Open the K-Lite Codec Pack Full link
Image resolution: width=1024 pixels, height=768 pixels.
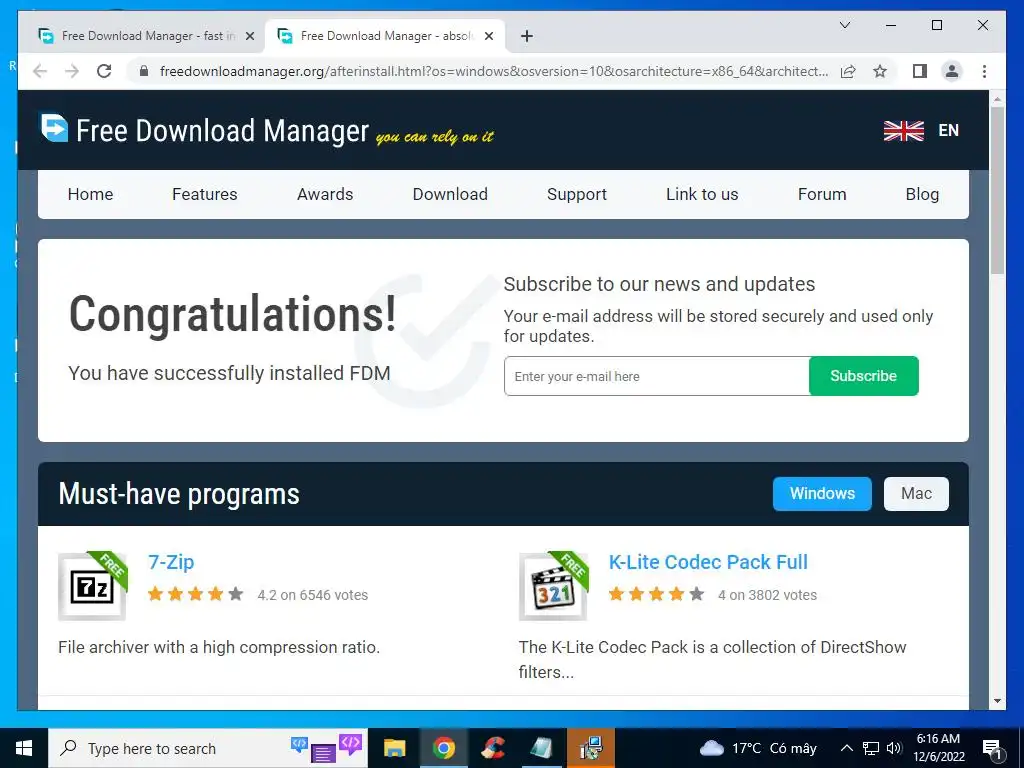click(708, 562)
